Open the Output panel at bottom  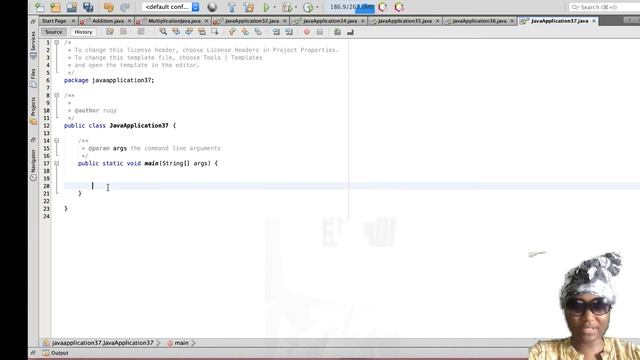coord(56,353)
